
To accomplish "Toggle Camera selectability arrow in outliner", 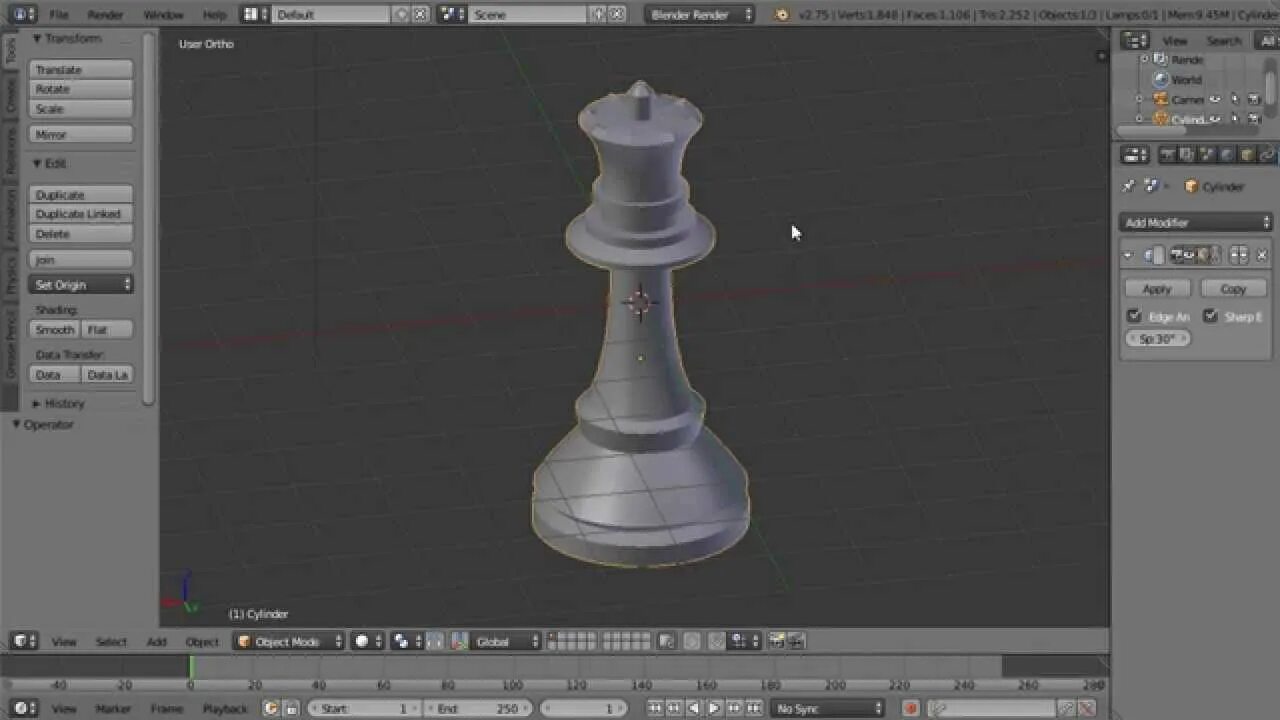I will pos(1234,100).
